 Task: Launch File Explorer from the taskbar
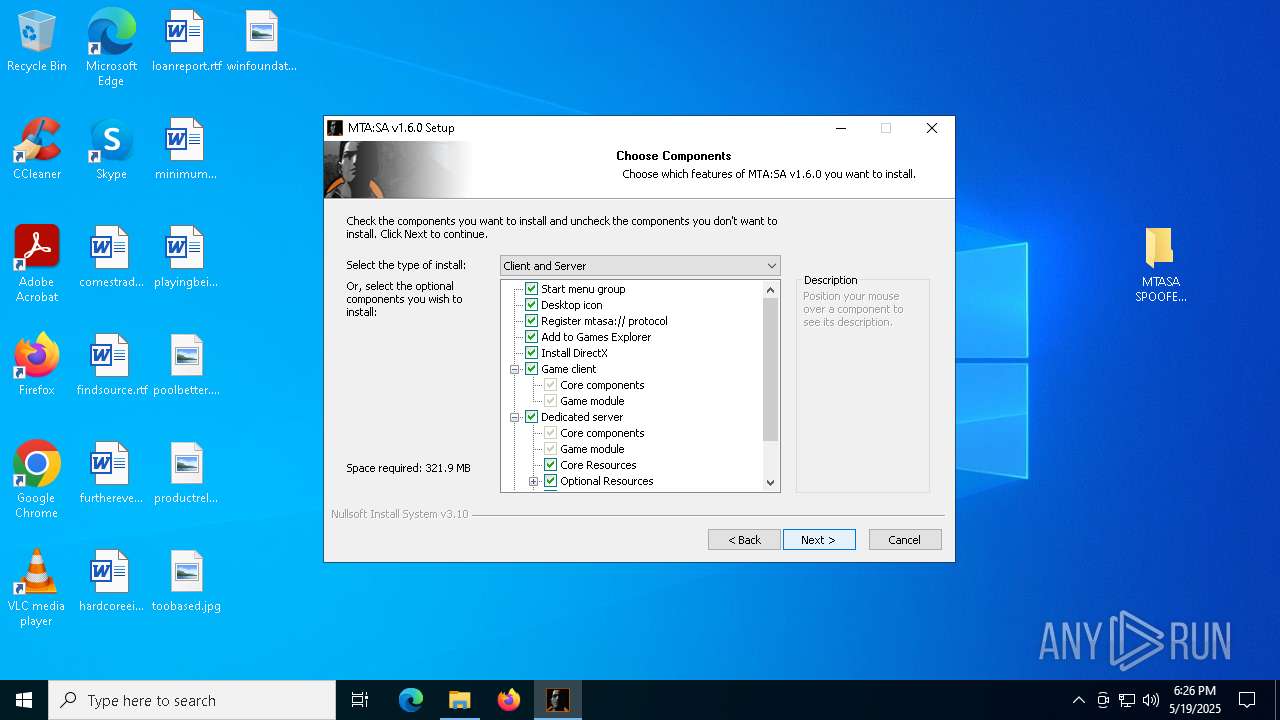click(x=459, y=700)
